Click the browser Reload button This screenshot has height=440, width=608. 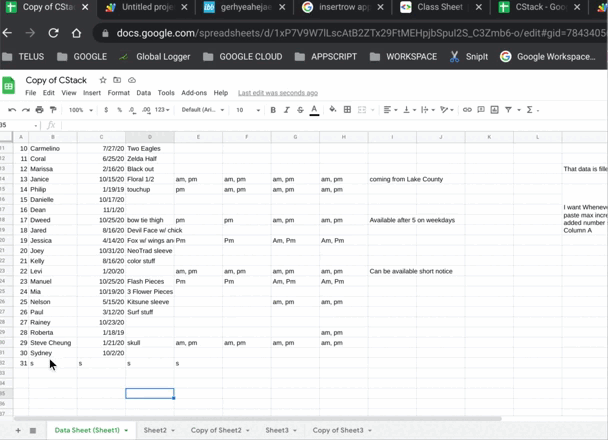53,33
